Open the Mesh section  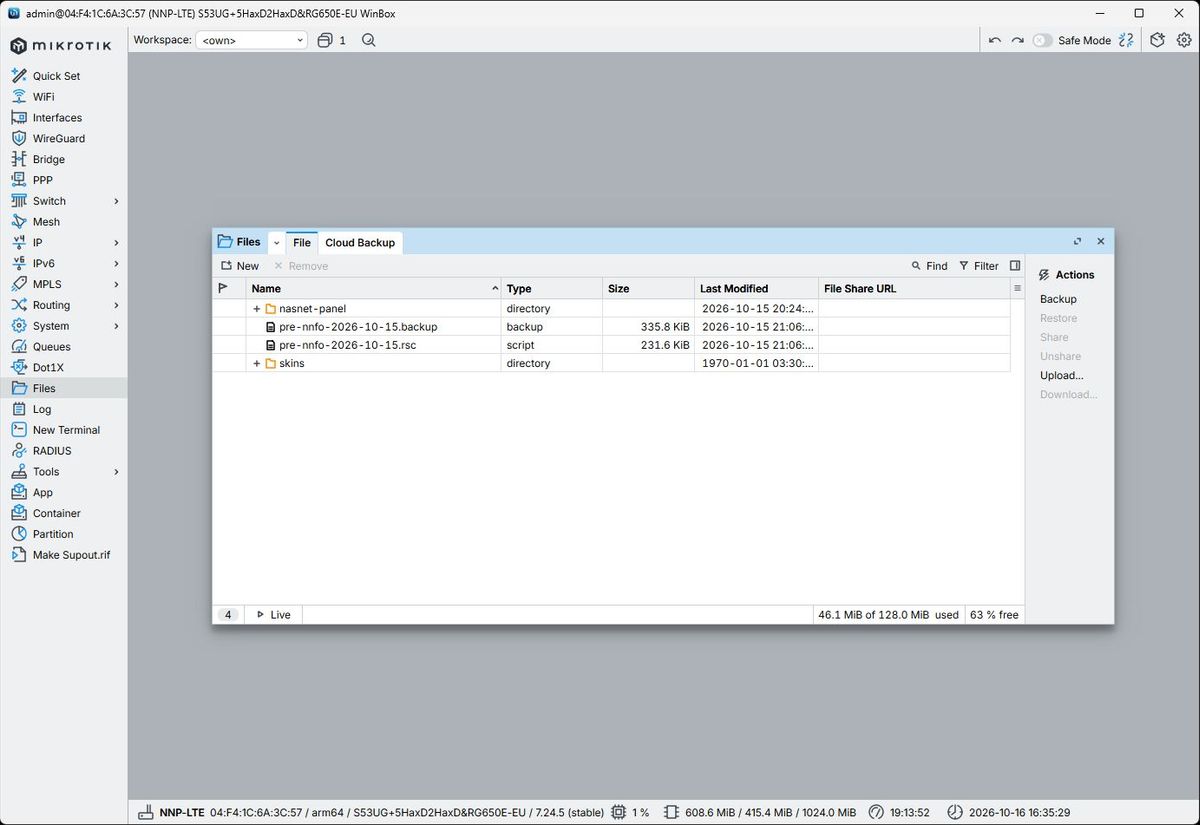pyautogui.click(x=46, y=222)
